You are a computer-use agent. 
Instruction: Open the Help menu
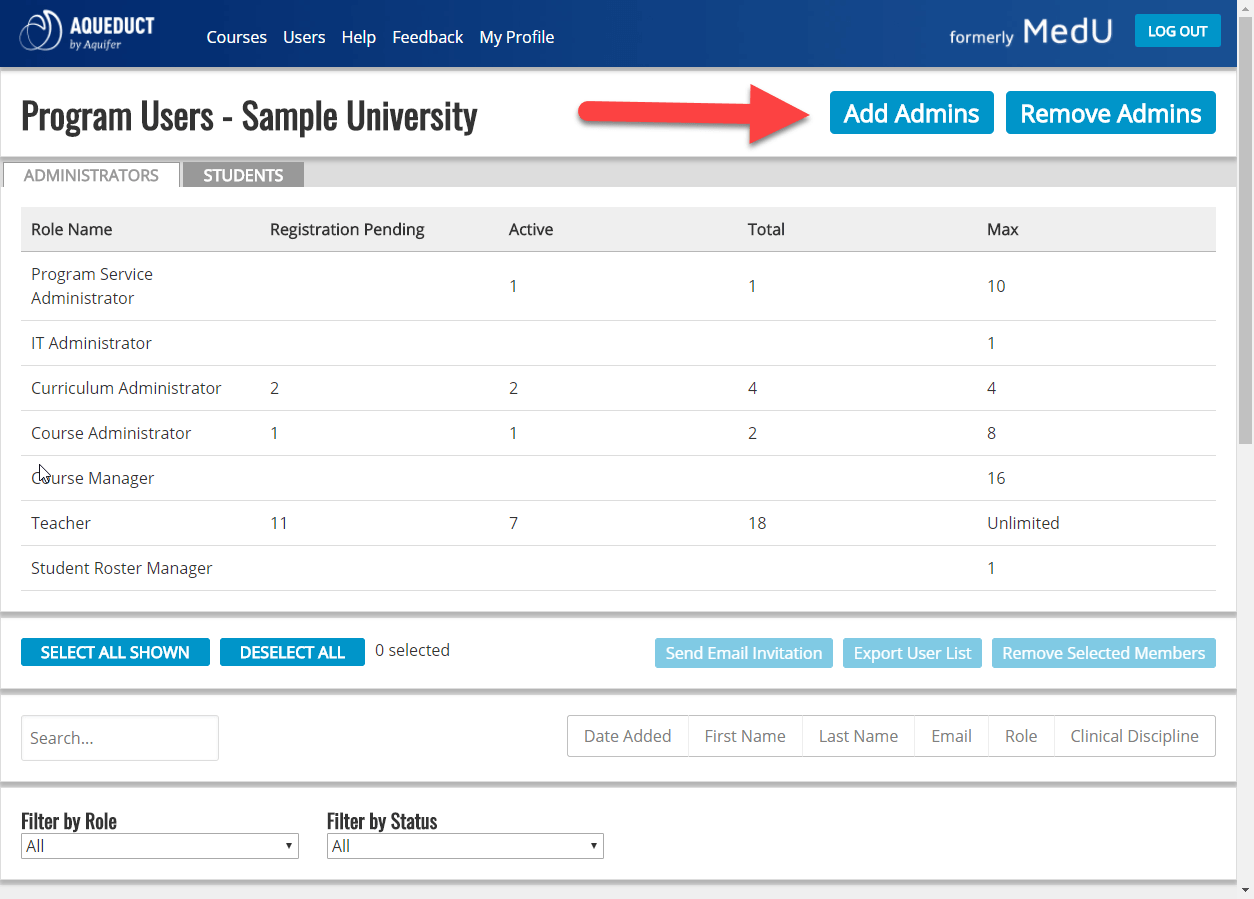(x=358, y=37)
